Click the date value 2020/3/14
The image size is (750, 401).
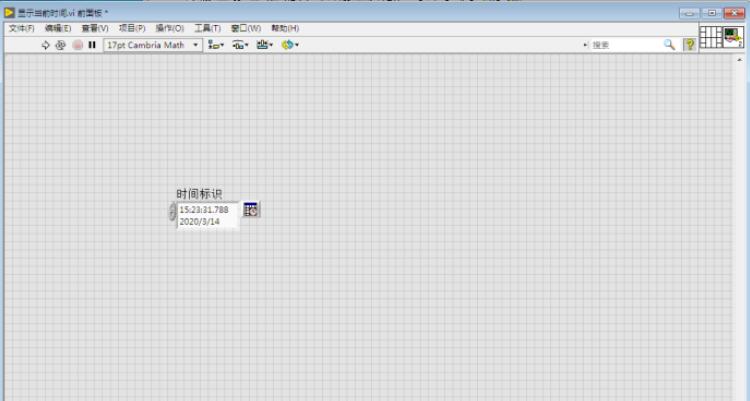[199, 222]
